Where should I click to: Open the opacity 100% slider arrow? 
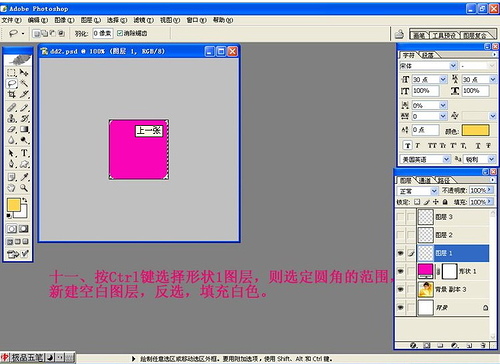tap(490, 190)
